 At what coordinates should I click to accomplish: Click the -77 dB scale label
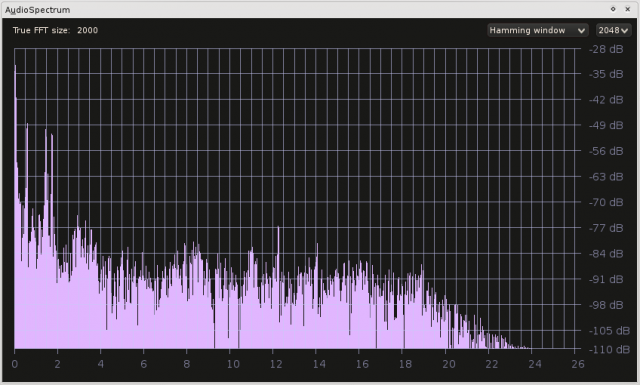point(606,228)
